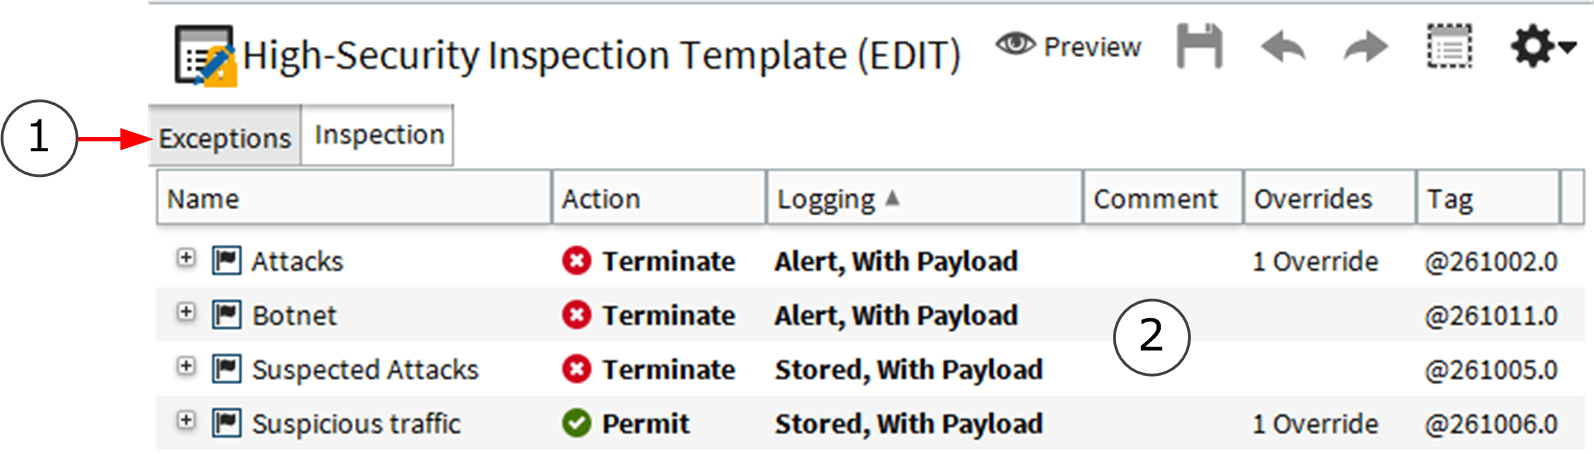Expand the Suspected Attacks row
The height and width of the screenshot is (454, 1594).
186,366
